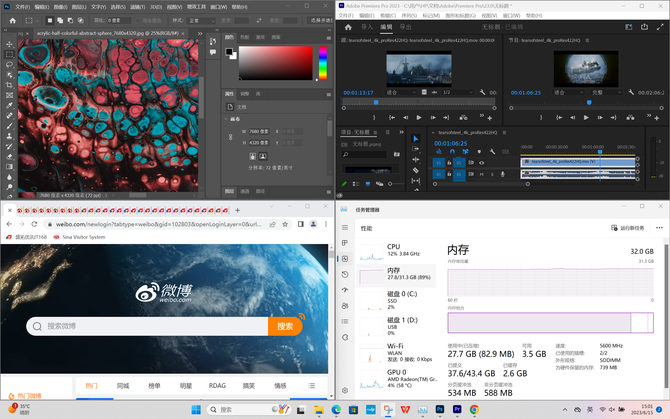Click Photoshop Home icon in options bar

[x=13, y=21]
